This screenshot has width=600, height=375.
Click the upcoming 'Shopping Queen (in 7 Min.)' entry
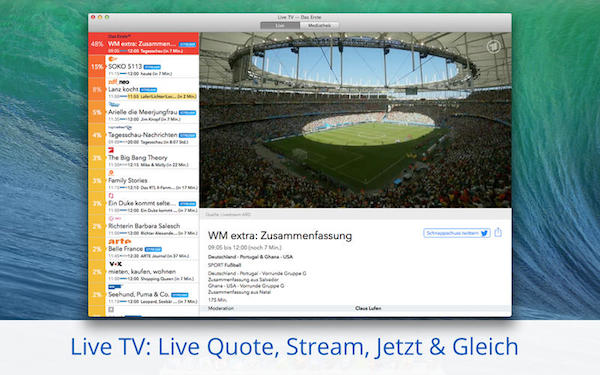tap(168, 279)
